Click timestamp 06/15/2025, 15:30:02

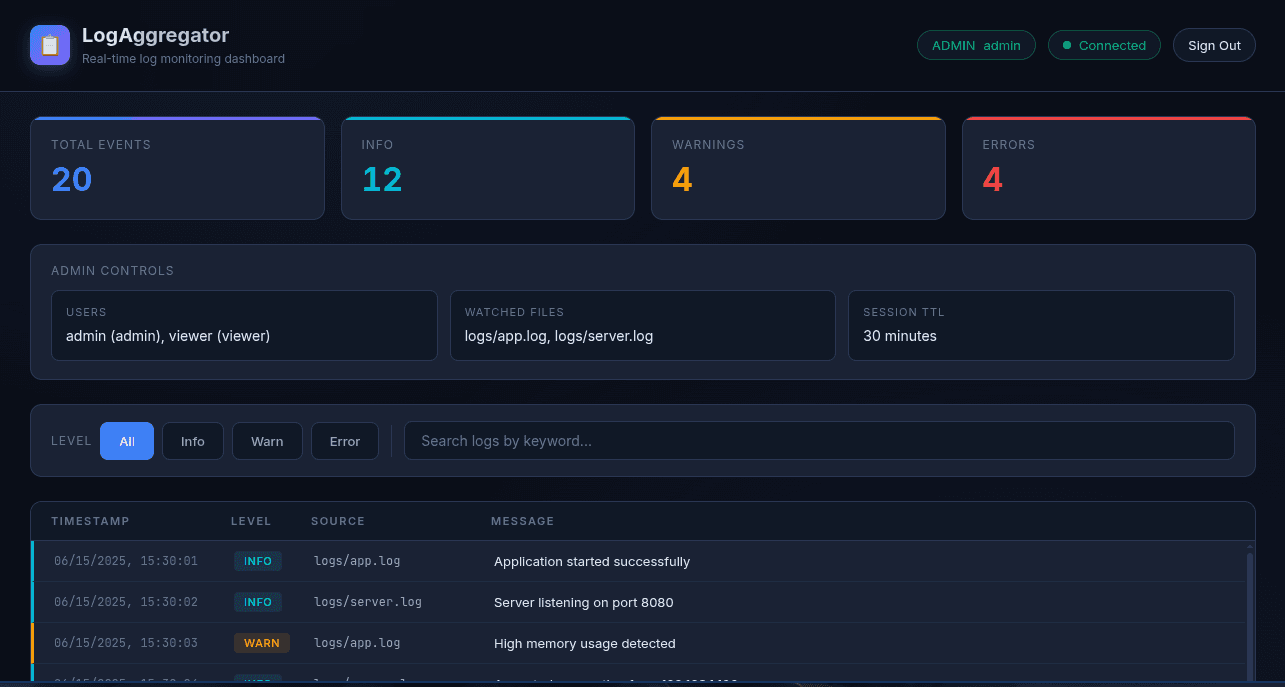point(126,602)
